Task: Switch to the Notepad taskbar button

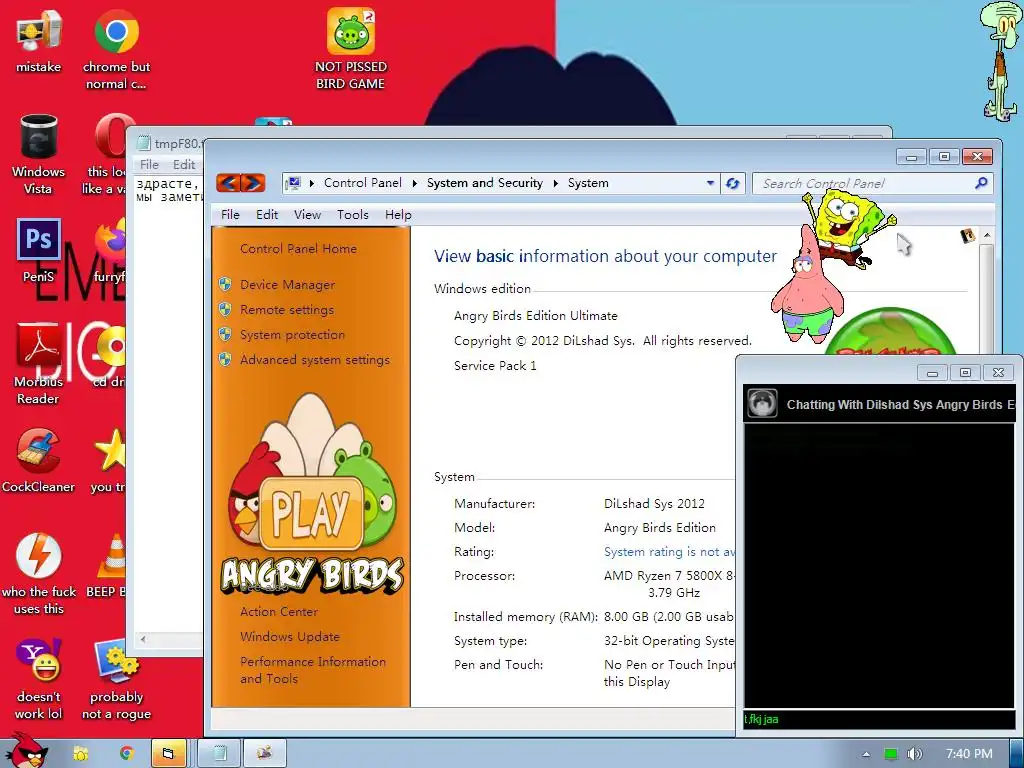Action: pyautogui.click(x=219, y=754)
